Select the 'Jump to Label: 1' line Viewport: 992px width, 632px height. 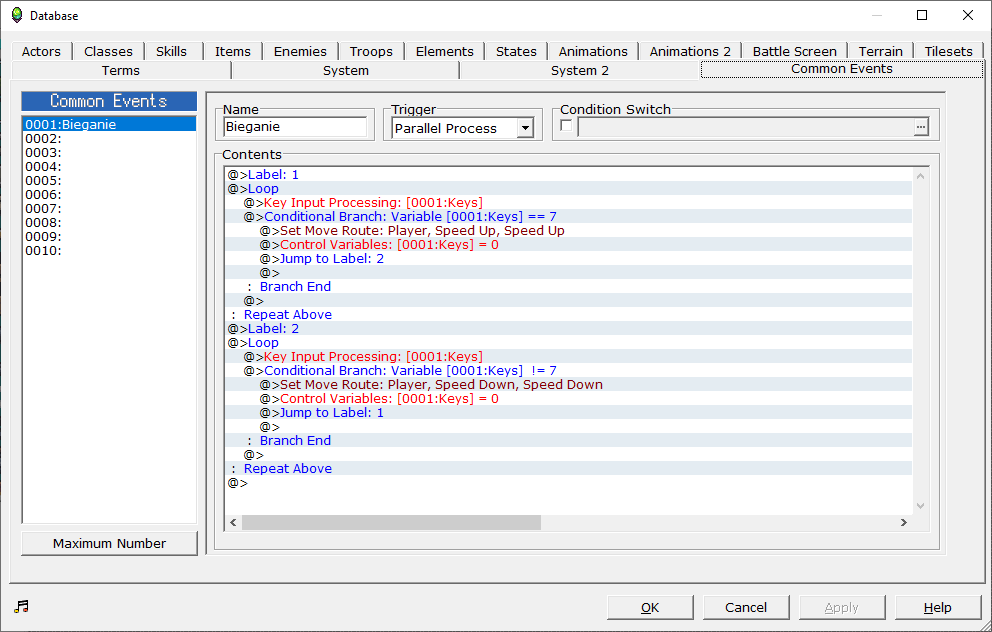(x=569, y=412)
